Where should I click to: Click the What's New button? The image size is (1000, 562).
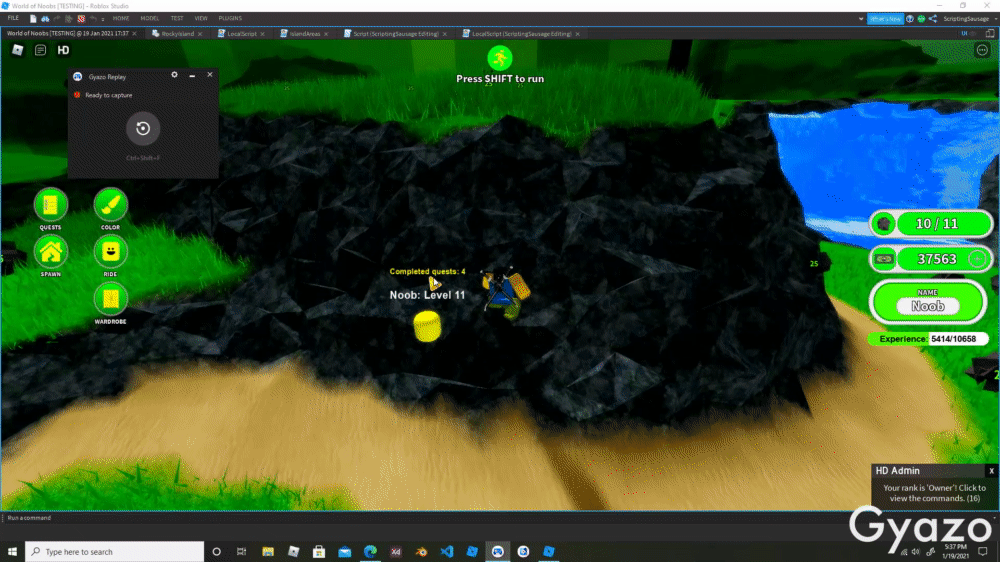885,18
